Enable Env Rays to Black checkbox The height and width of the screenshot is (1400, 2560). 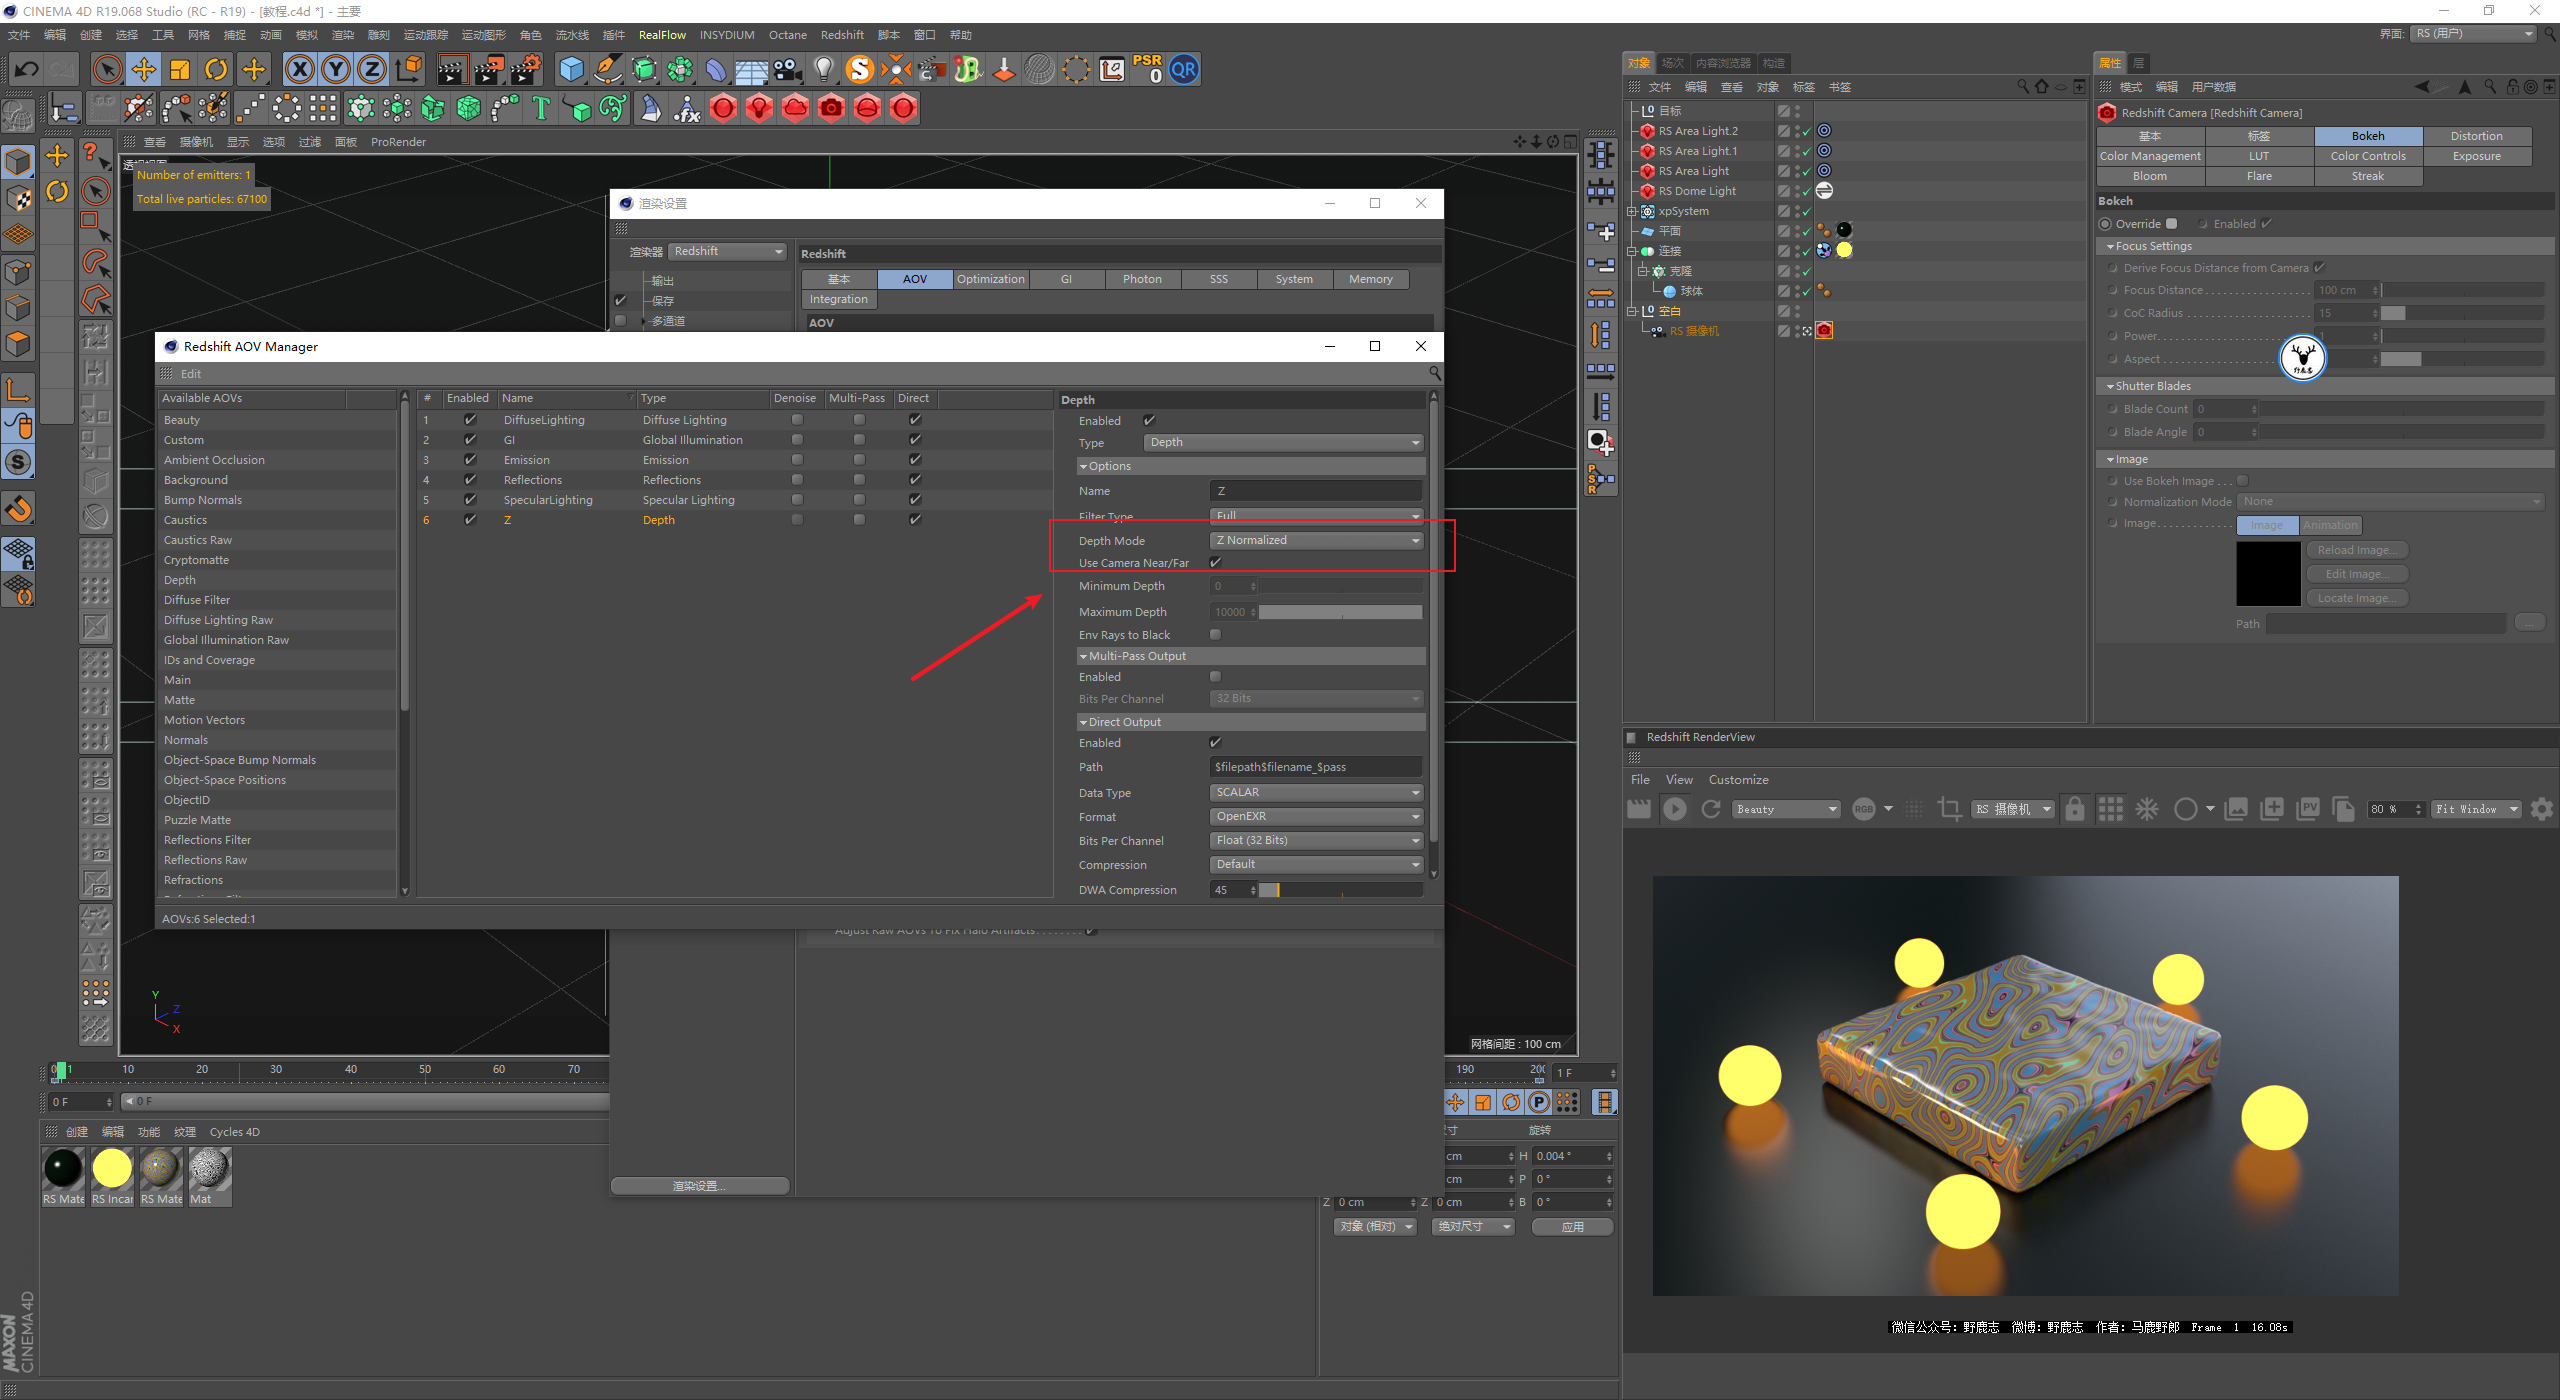[1216, 635]
